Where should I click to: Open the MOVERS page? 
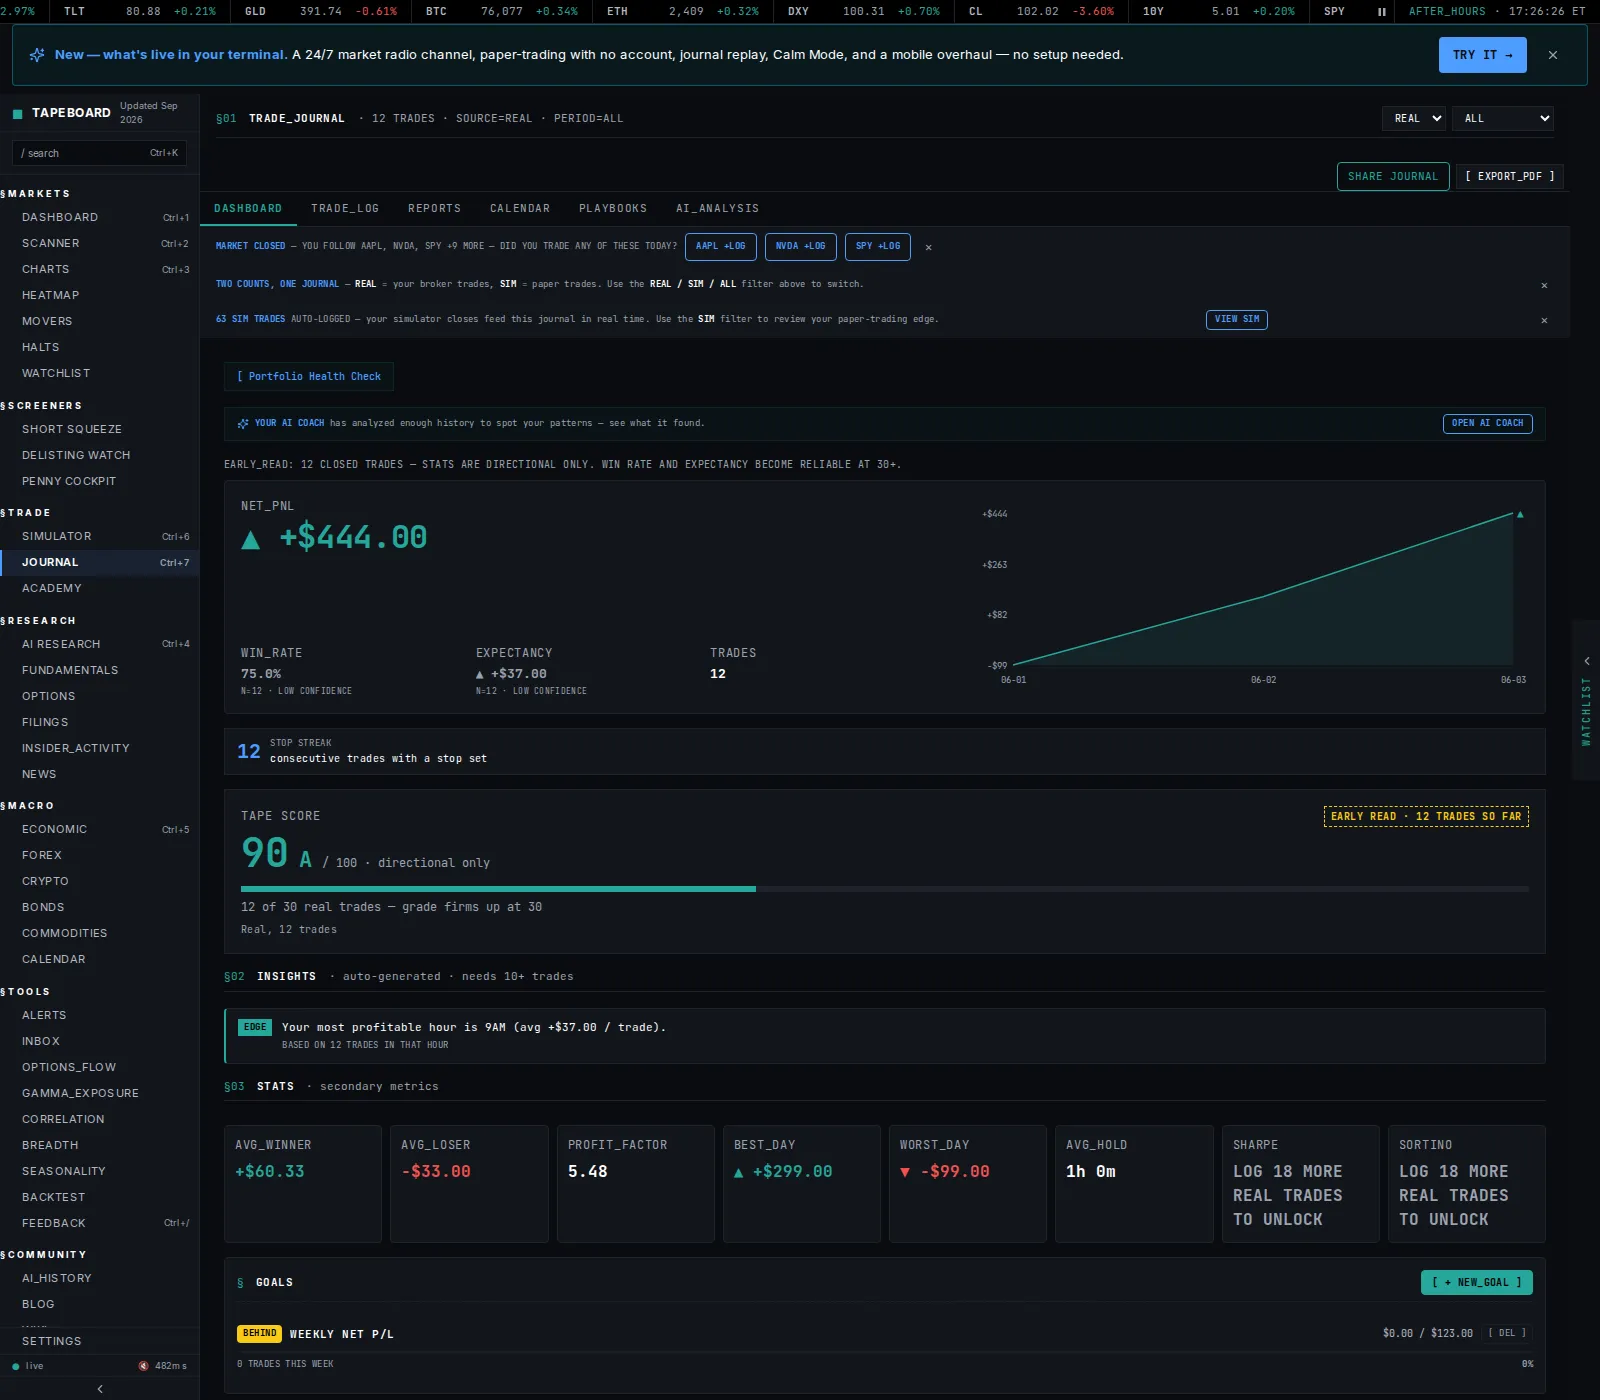(x=100, y=321)
